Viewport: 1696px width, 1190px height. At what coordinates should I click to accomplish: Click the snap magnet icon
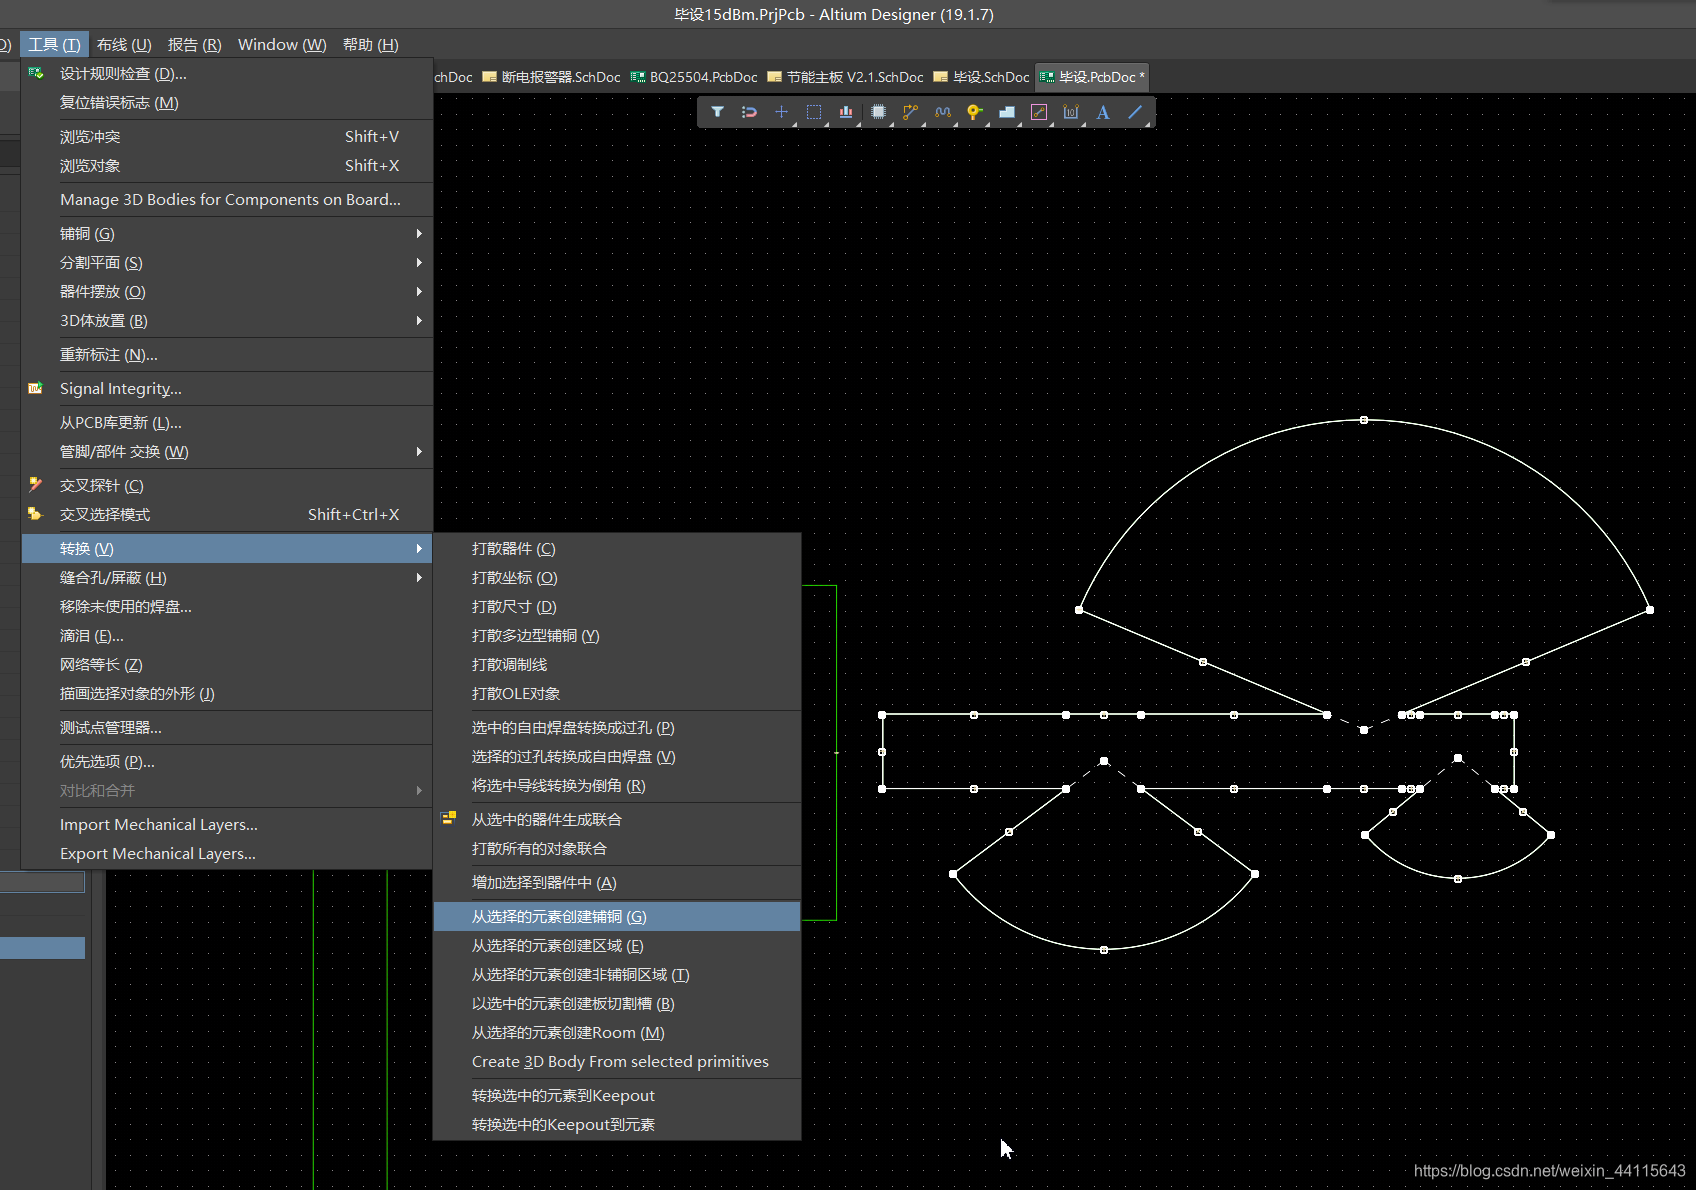[749, 112]
